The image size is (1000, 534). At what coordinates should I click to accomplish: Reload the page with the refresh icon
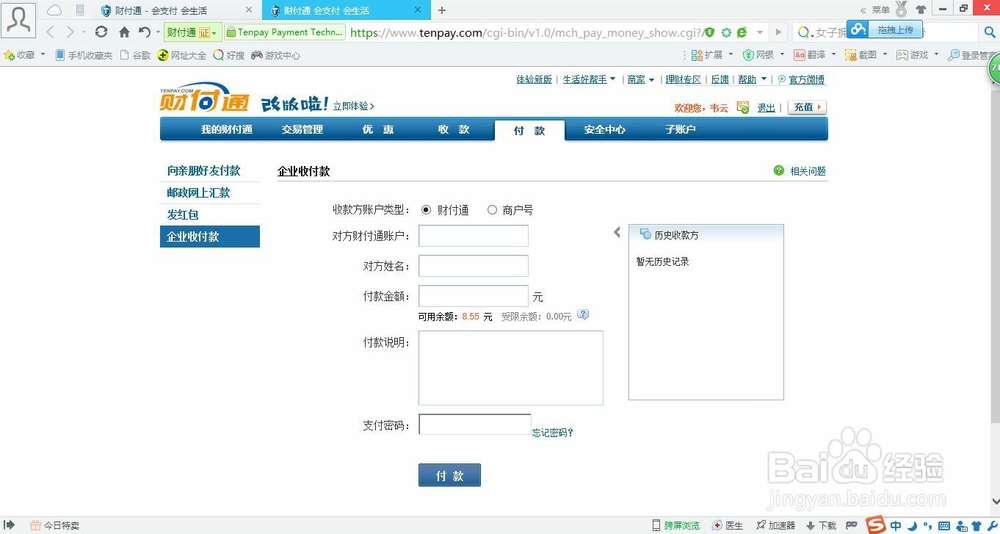click(101, 32)
